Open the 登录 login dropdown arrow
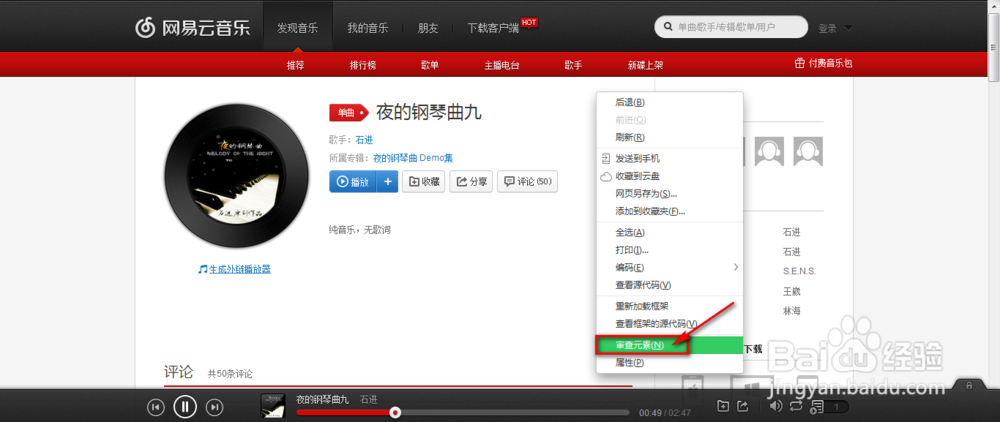Image resolution: width=1000 pixels, height=422 pixels. pos(848,28)
